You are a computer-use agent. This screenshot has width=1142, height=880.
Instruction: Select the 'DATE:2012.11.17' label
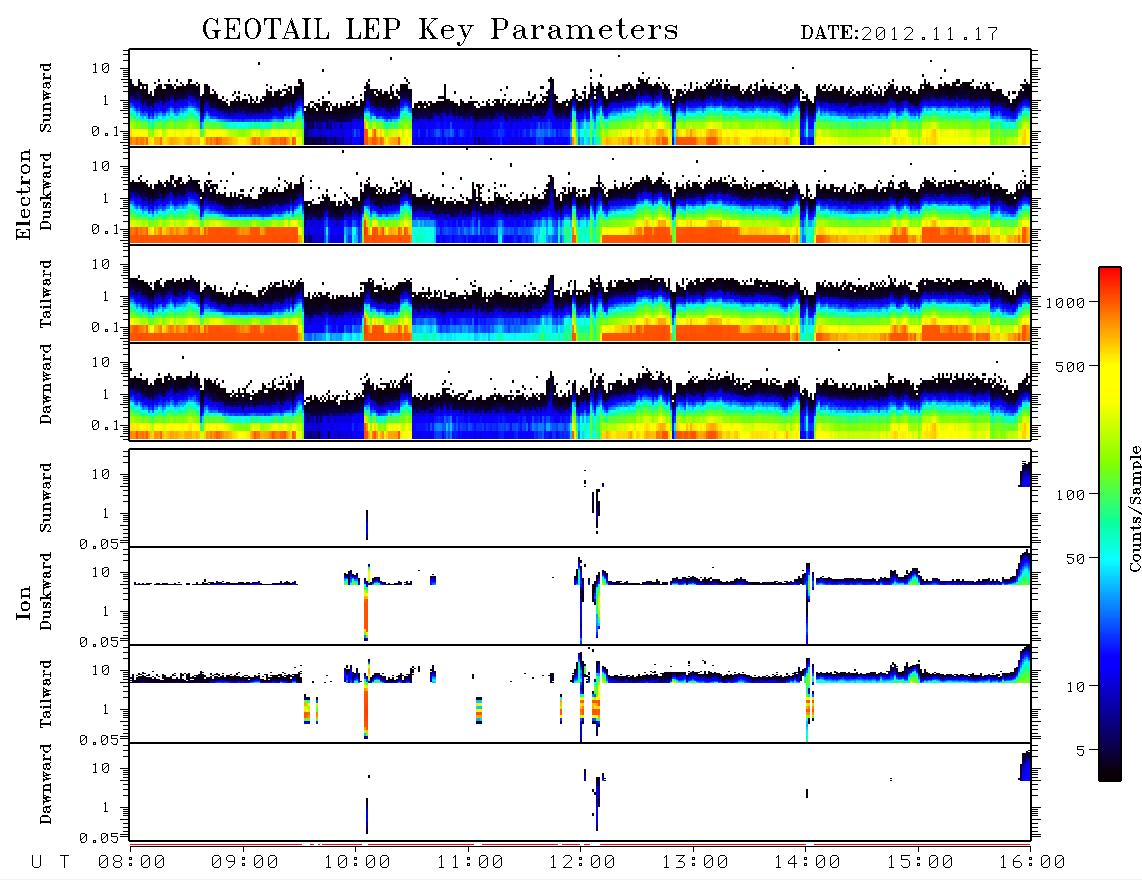coord(899,34)
